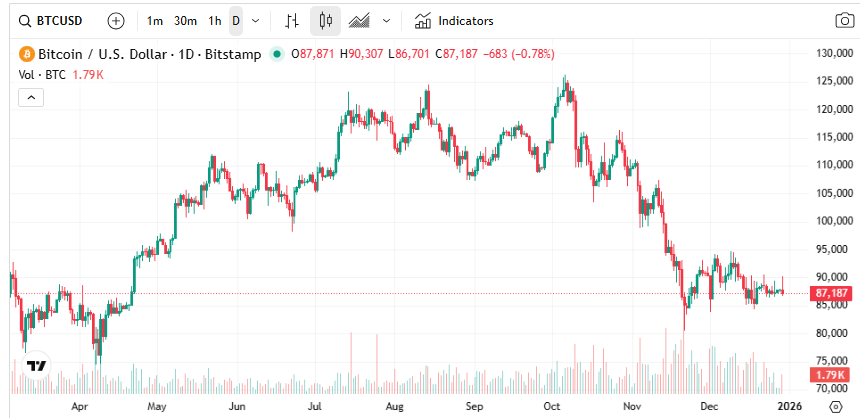Image resolution: width=860 pixels, height=418 pixels.
Task: Click the 87,187 current price label
Action: (x=832, y=293)
